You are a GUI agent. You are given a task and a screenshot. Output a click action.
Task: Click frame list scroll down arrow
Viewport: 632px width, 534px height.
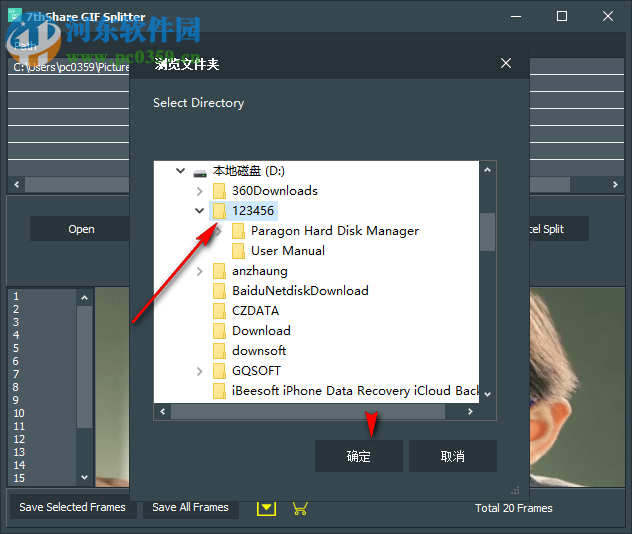[84, 478]
